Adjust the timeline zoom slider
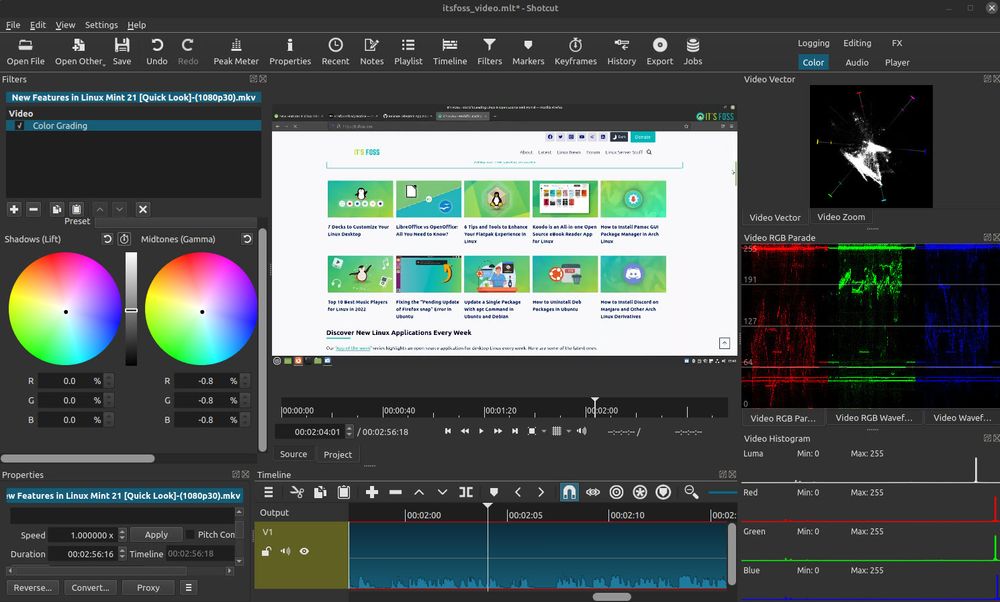Viewport: 1000px width, 602px height. pyautogui.click(x=720, y=492)
